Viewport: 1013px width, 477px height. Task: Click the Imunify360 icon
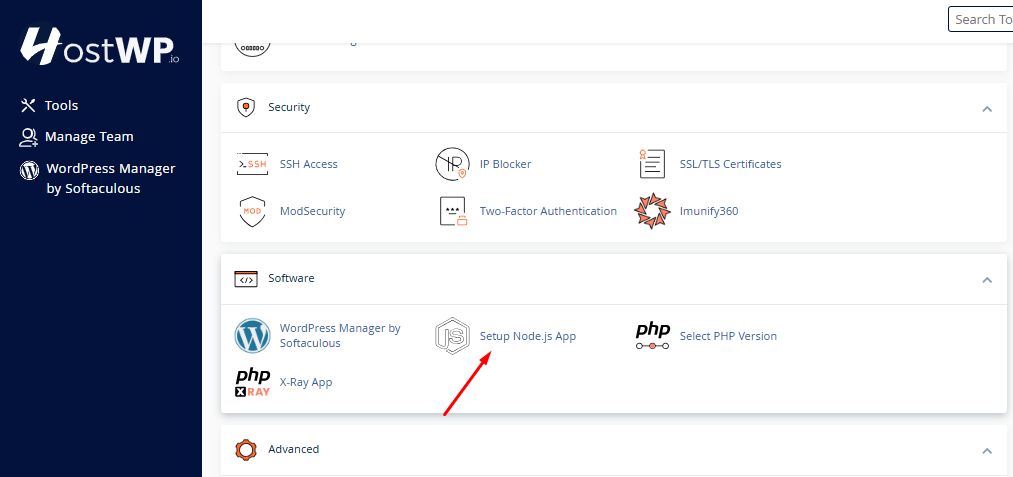pyautogui.click(x=651, y=211)
